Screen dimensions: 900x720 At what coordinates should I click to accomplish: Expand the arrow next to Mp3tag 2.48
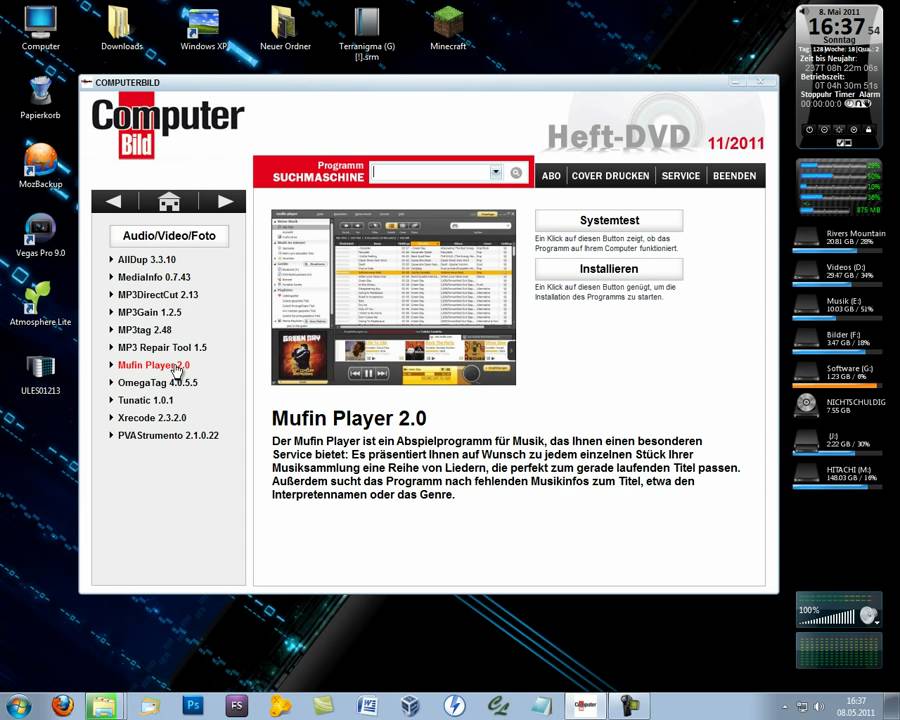click(111, 330)
